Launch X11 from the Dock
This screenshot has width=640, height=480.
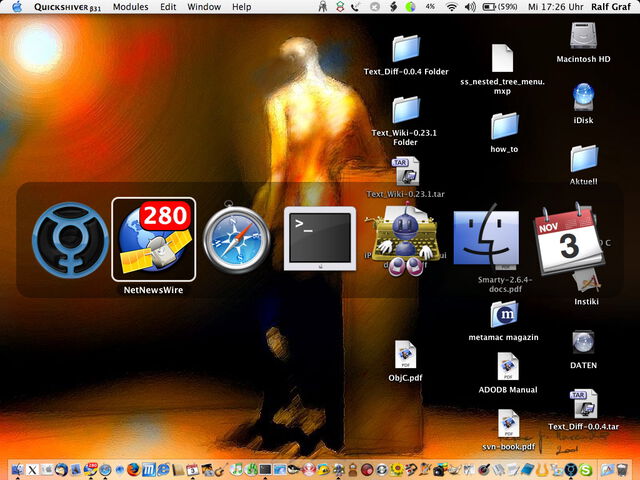click(x=32, y=470)
